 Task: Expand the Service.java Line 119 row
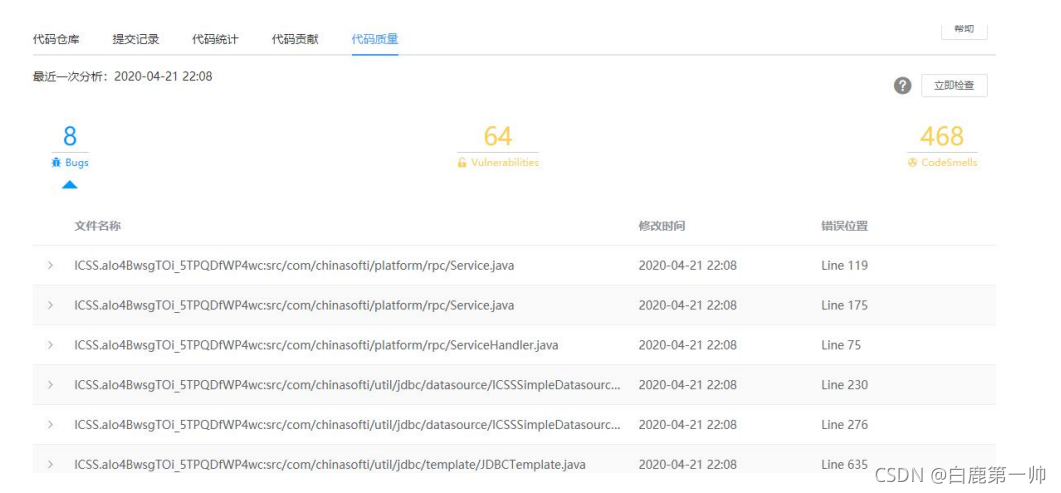click(50, 266)
